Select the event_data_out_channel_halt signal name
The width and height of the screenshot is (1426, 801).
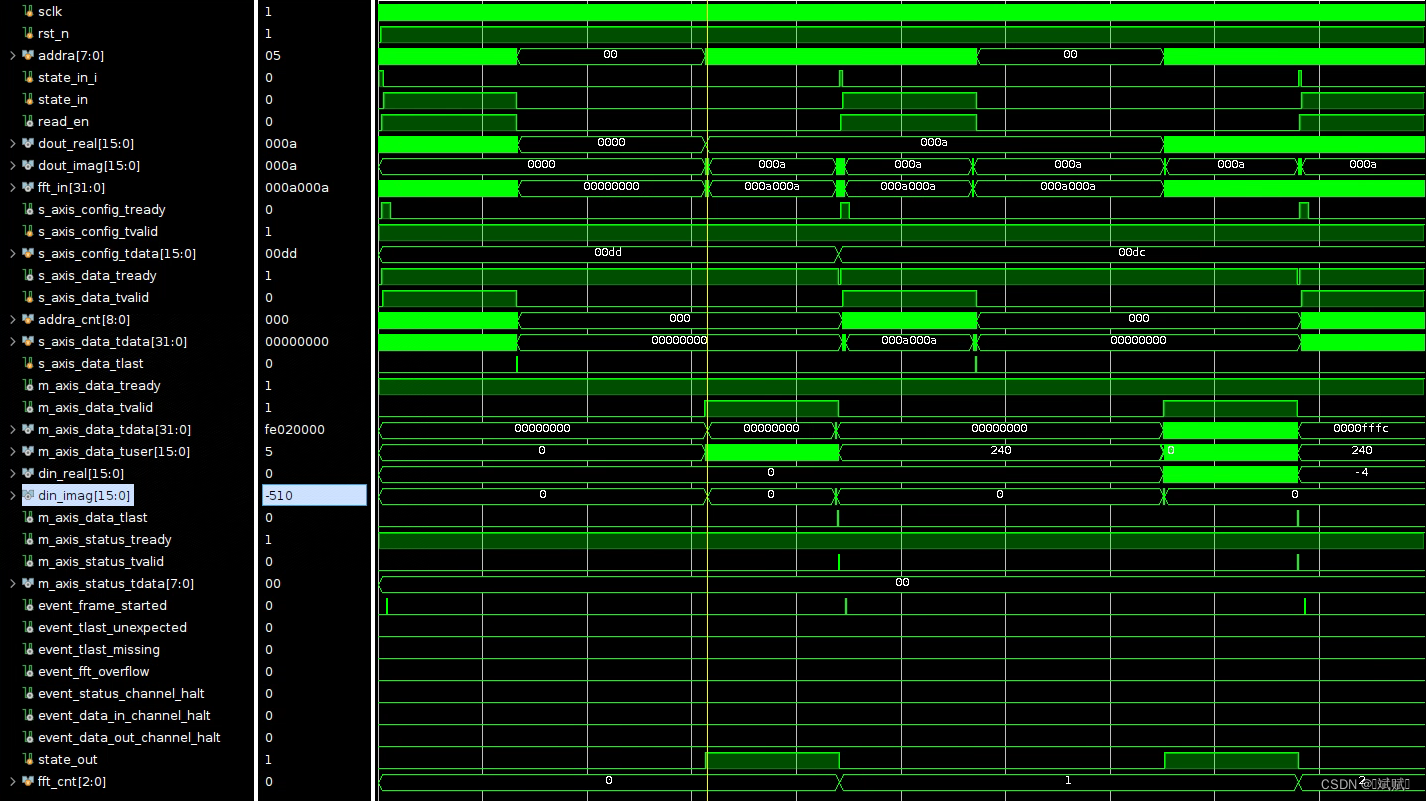point(129,738)
